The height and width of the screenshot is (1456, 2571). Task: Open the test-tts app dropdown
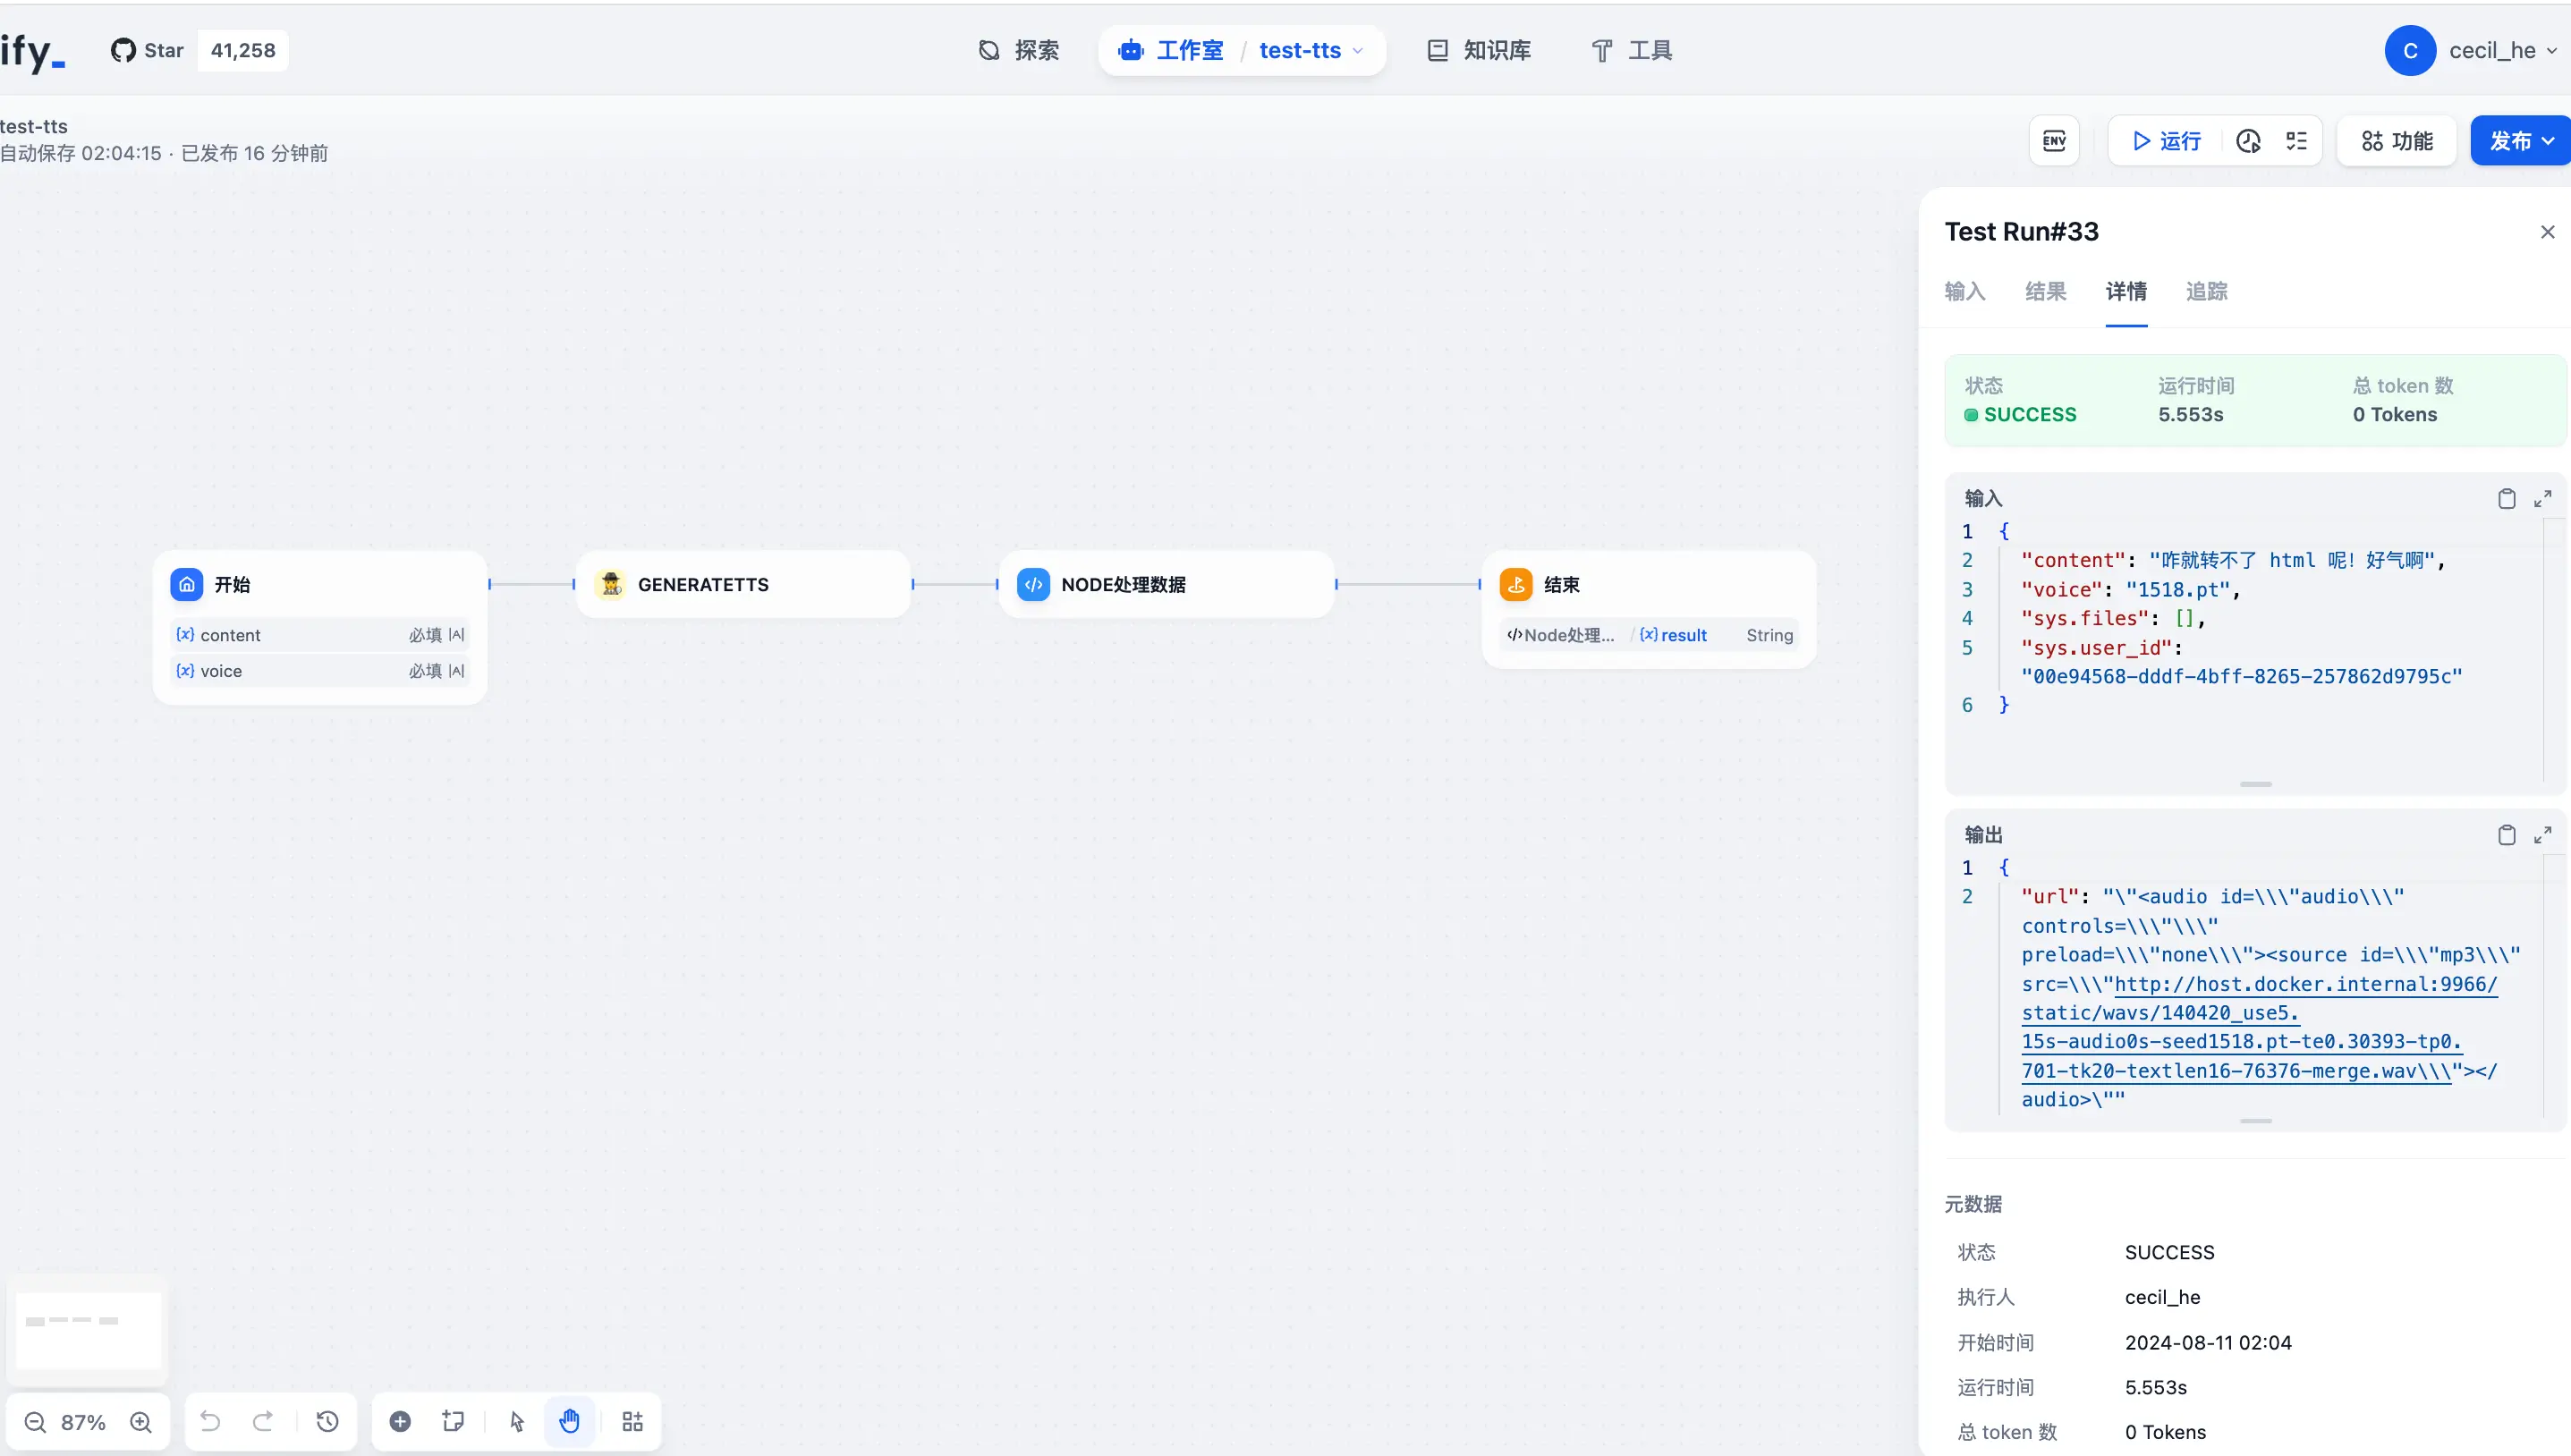coord(1310,51)
